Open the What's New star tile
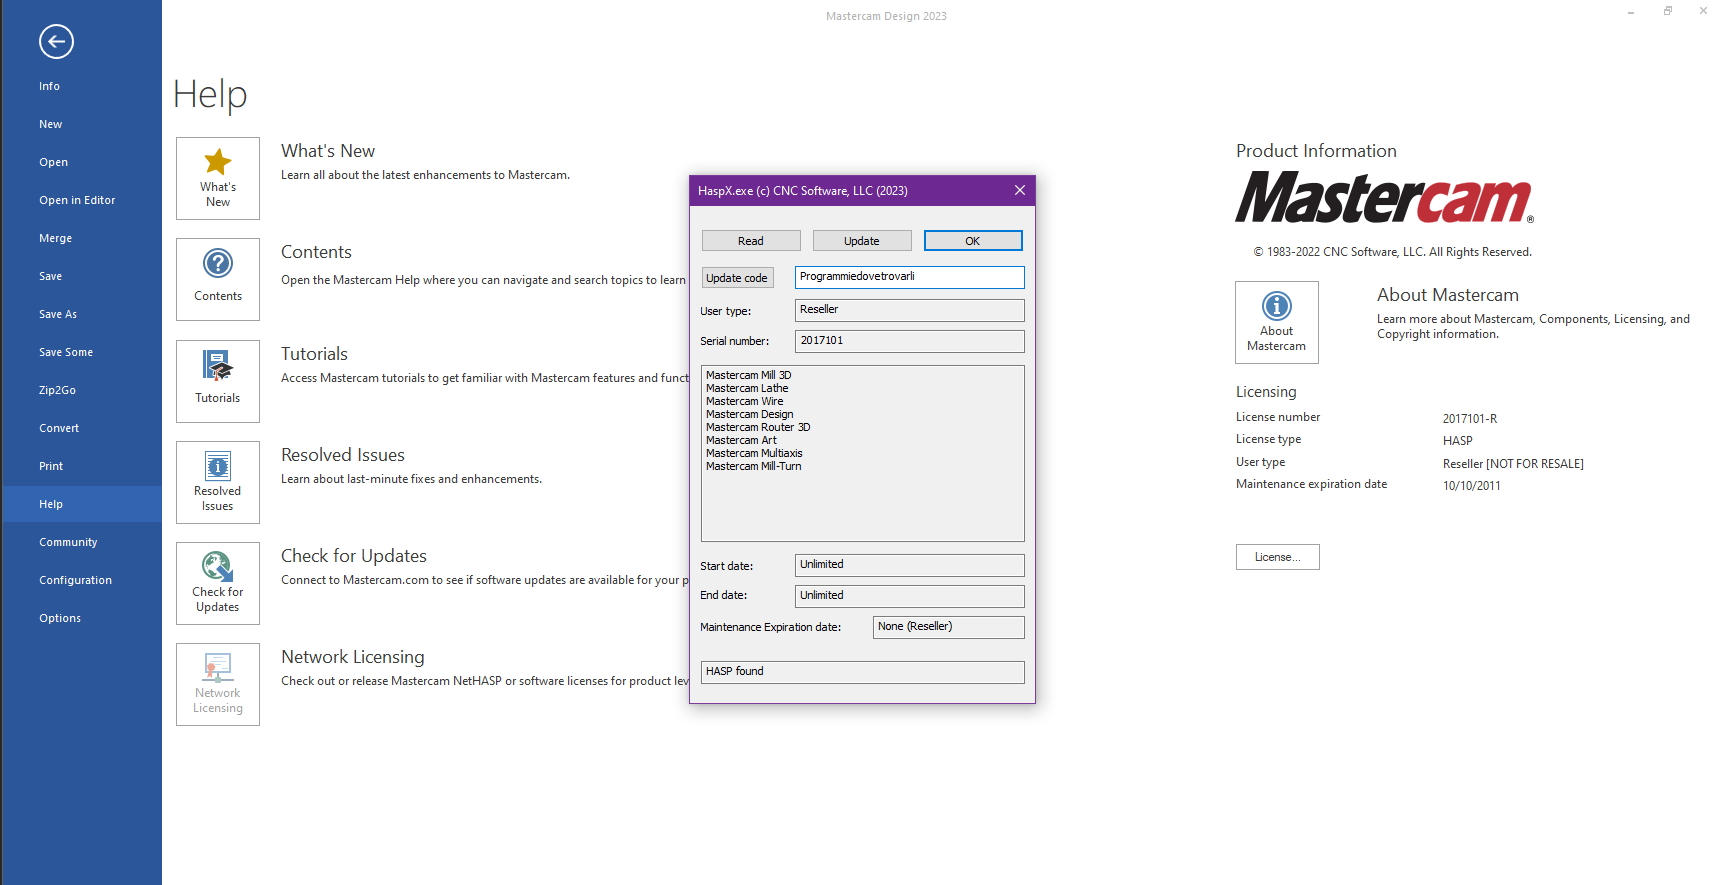The height and width of the screenshot is (885, 1721). pos(218,178)
